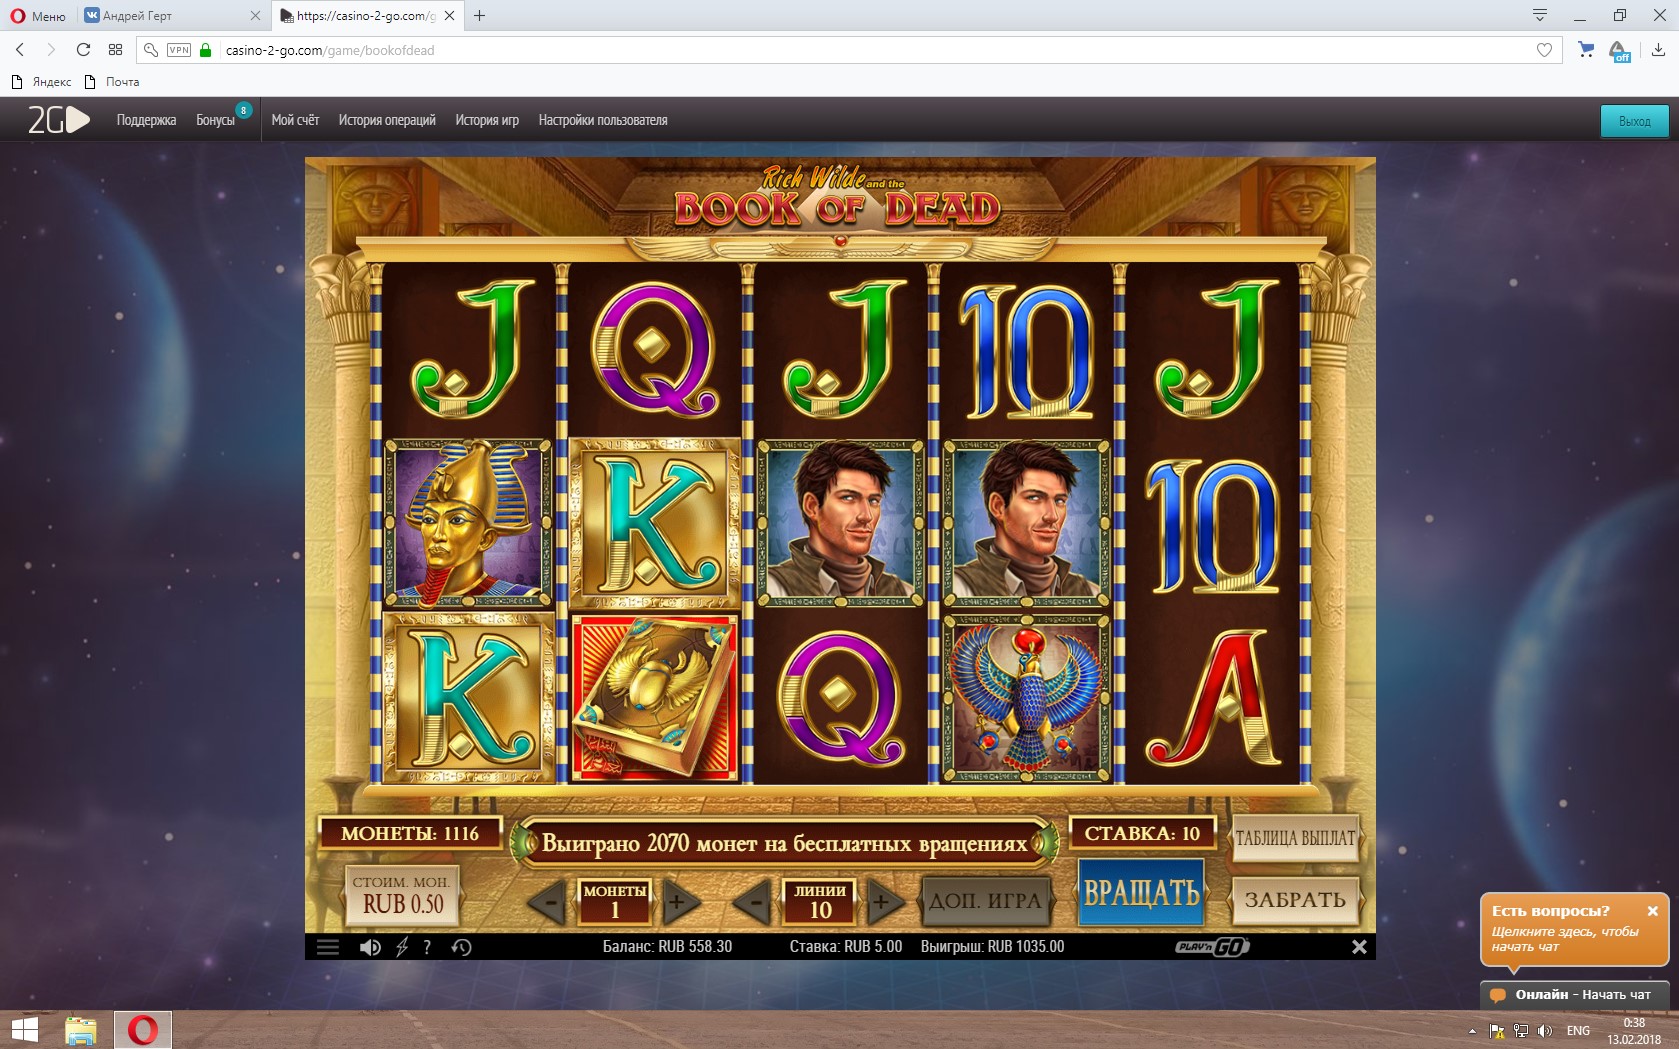The width and height of the screenshot is (1679, 1049).
Task: Click the ENG language indicator
Action: pyautogui.click(x=1578, y=1031)
